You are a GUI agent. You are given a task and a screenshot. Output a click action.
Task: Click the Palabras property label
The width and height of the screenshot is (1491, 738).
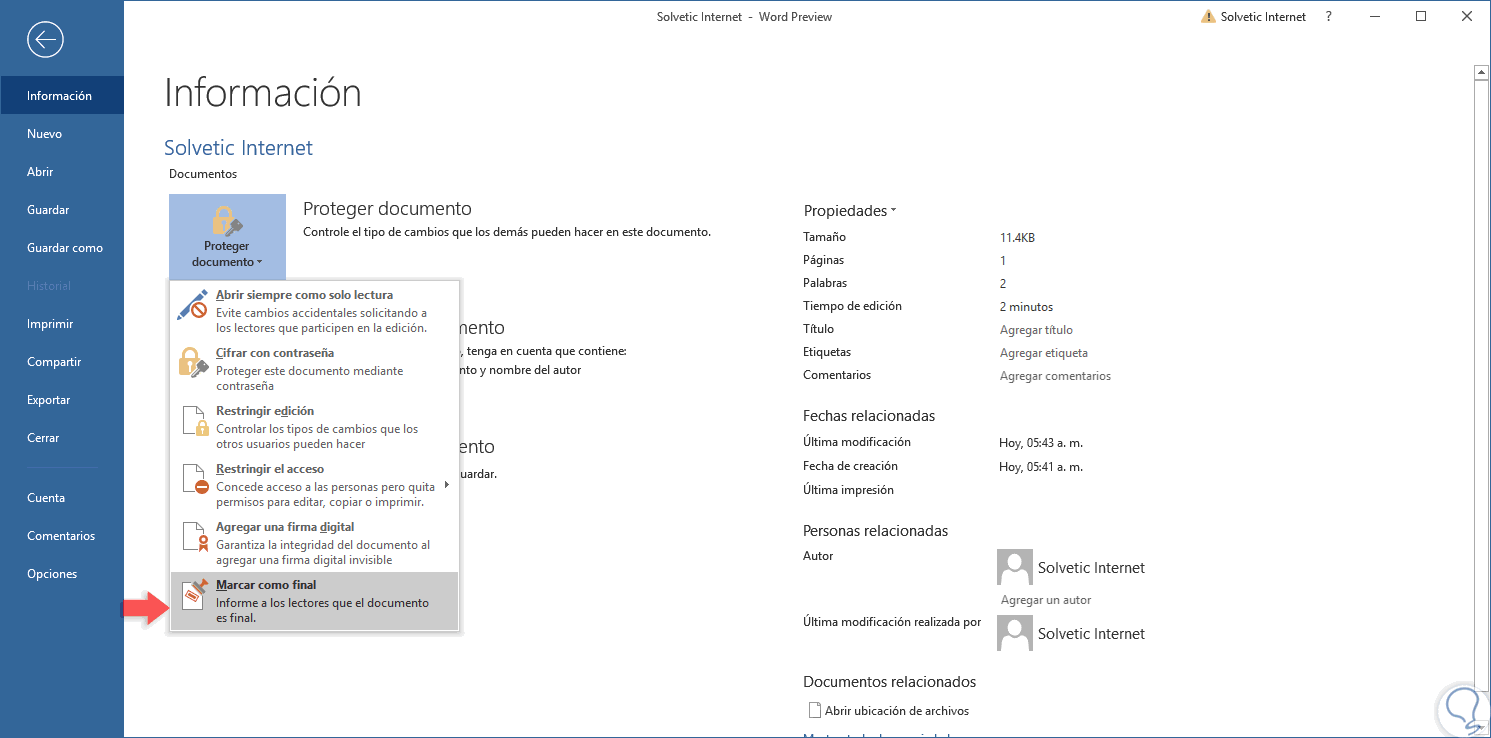pyautogui.click(x=825, y=283)
